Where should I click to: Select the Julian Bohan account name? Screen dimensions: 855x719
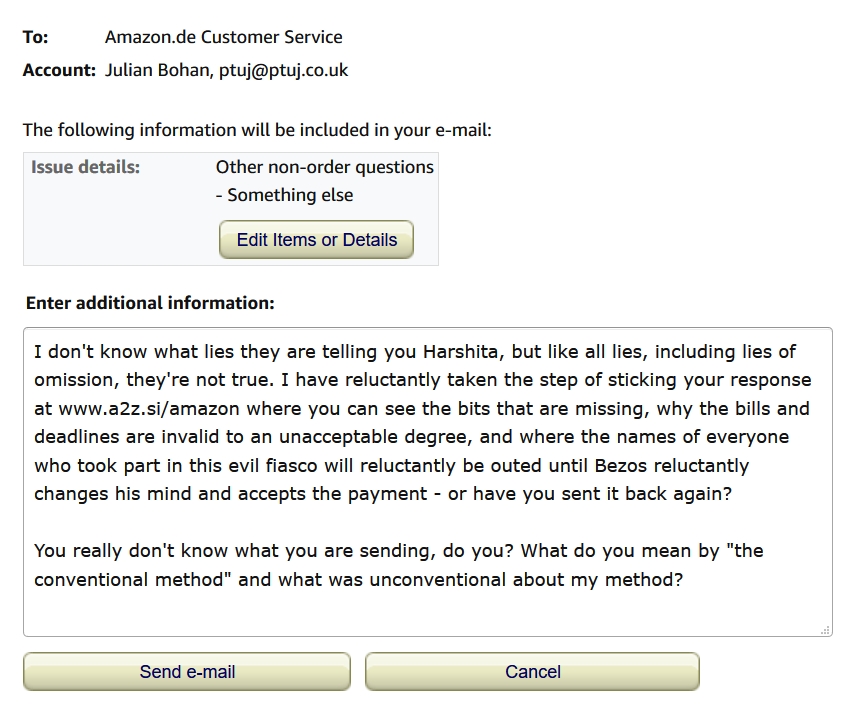pos(157,70)
